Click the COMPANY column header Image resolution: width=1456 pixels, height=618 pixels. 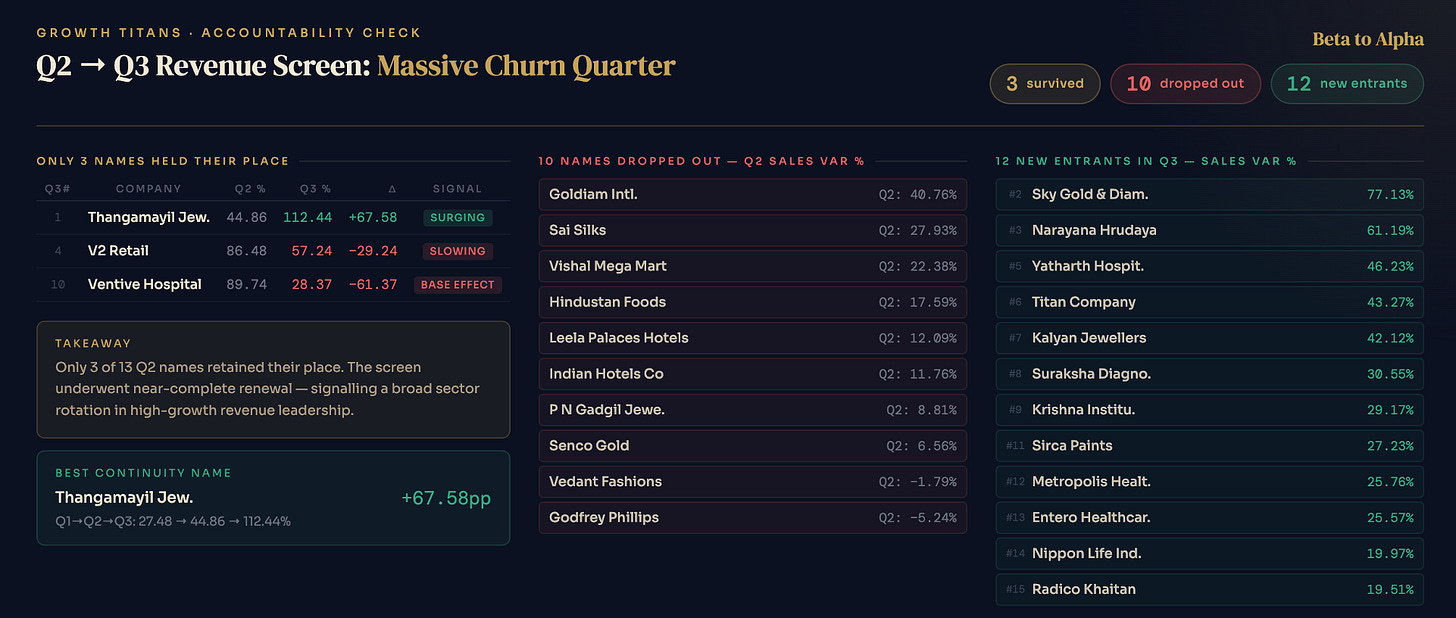(x=148, y=188)
